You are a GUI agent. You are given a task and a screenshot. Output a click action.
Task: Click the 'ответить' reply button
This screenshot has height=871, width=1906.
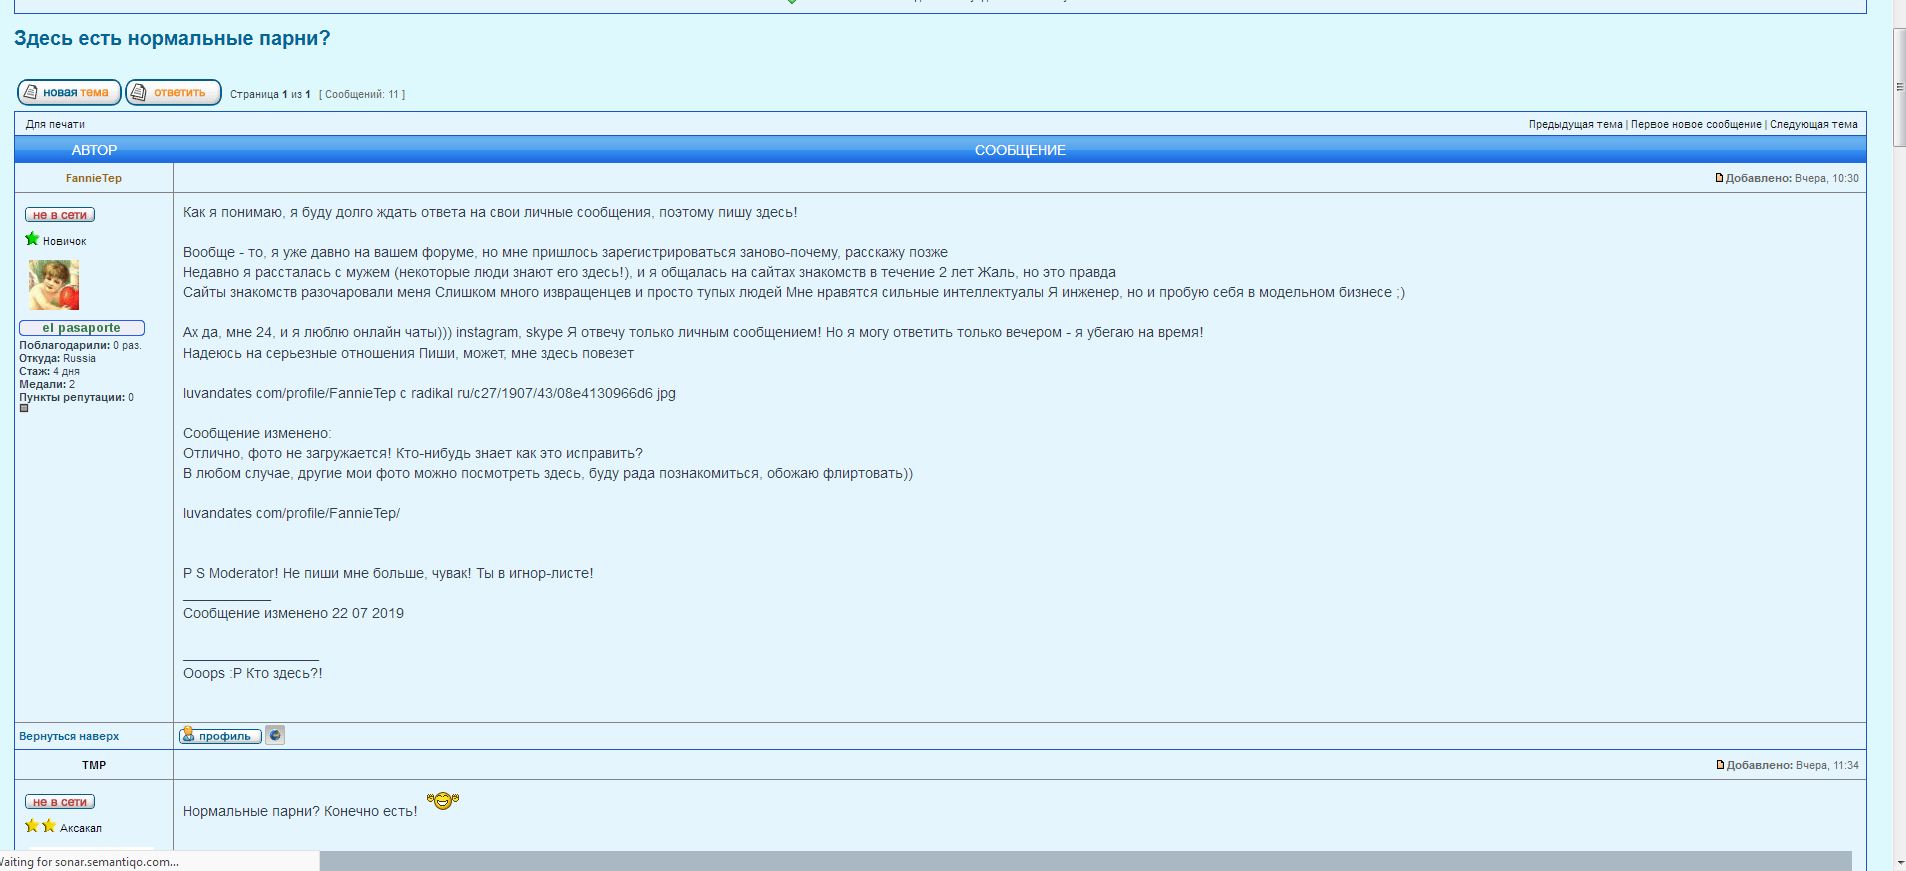point(173,93)
